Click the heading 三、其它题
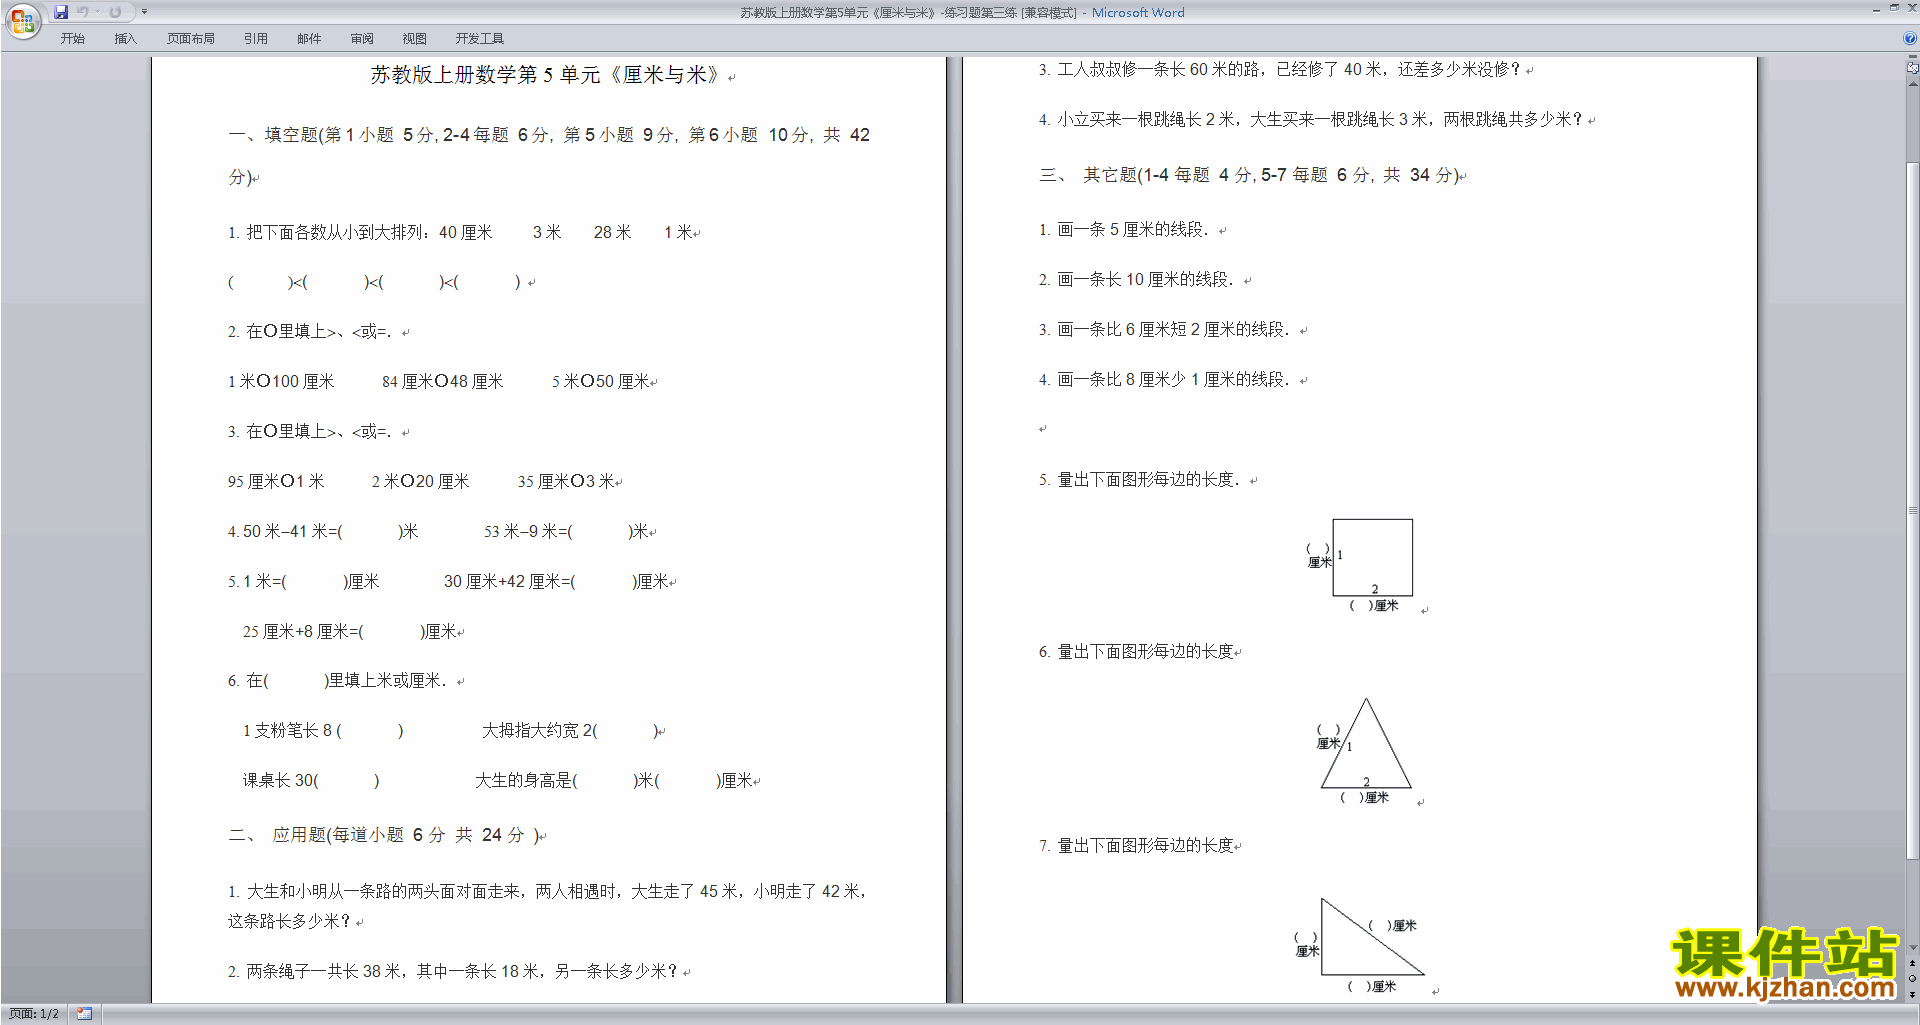Viewport: 1920px width, 1025px height. tap(1250, 175)
